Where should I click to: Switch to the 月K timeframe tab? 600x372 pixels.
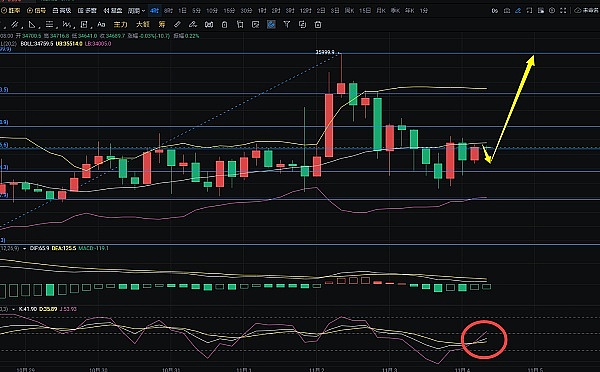coord(381,11)
